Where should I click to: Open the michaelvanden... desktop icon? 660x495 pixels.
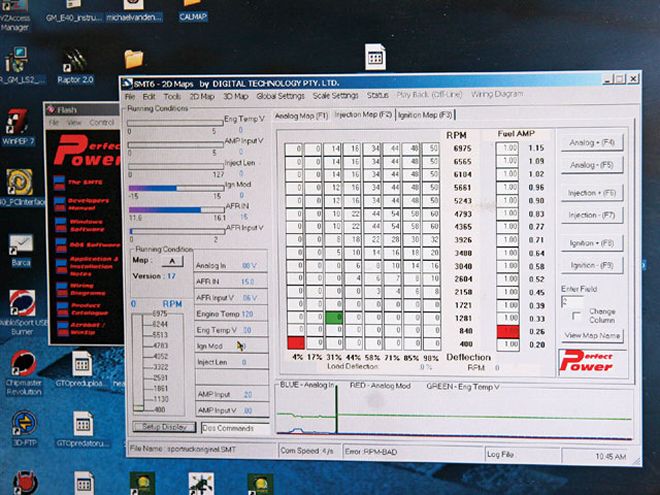click(133, 11)
